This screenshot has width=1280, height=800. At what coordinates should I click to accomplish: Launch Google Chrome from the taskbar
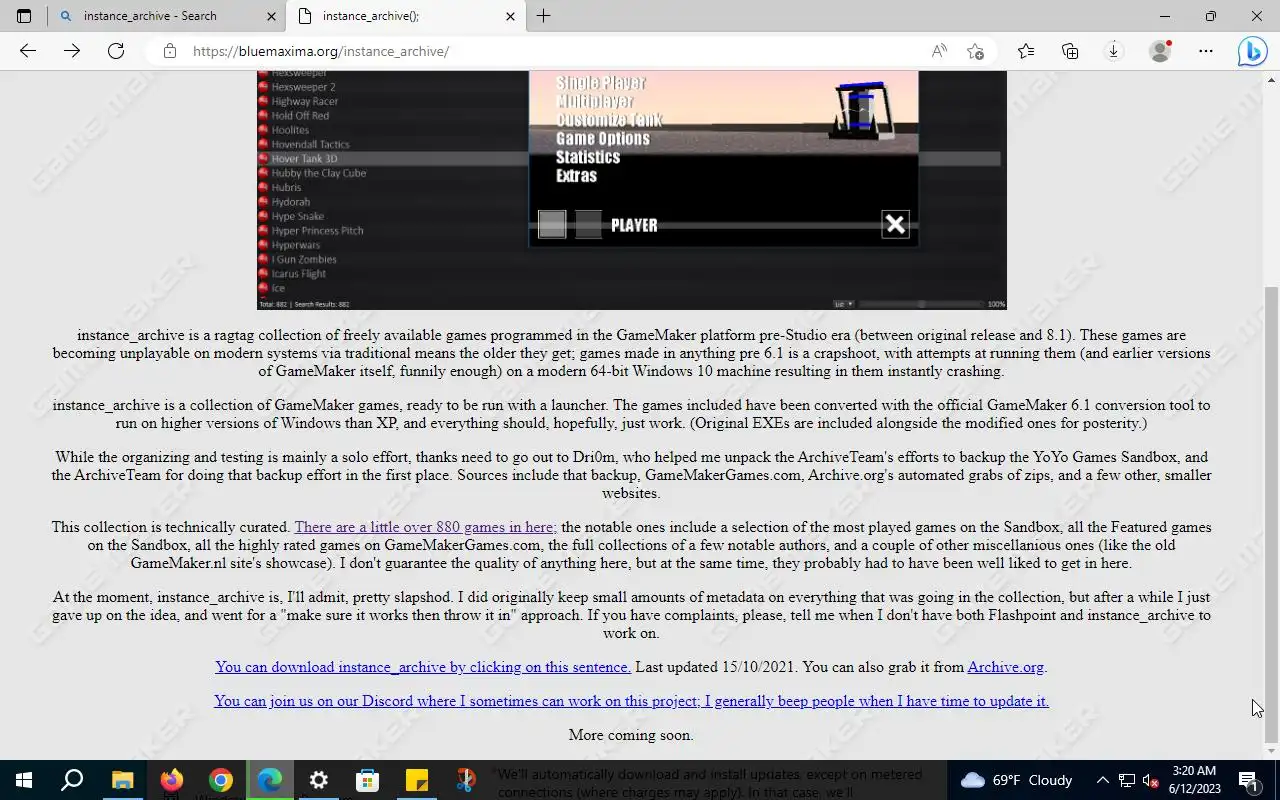click(221, 780)
